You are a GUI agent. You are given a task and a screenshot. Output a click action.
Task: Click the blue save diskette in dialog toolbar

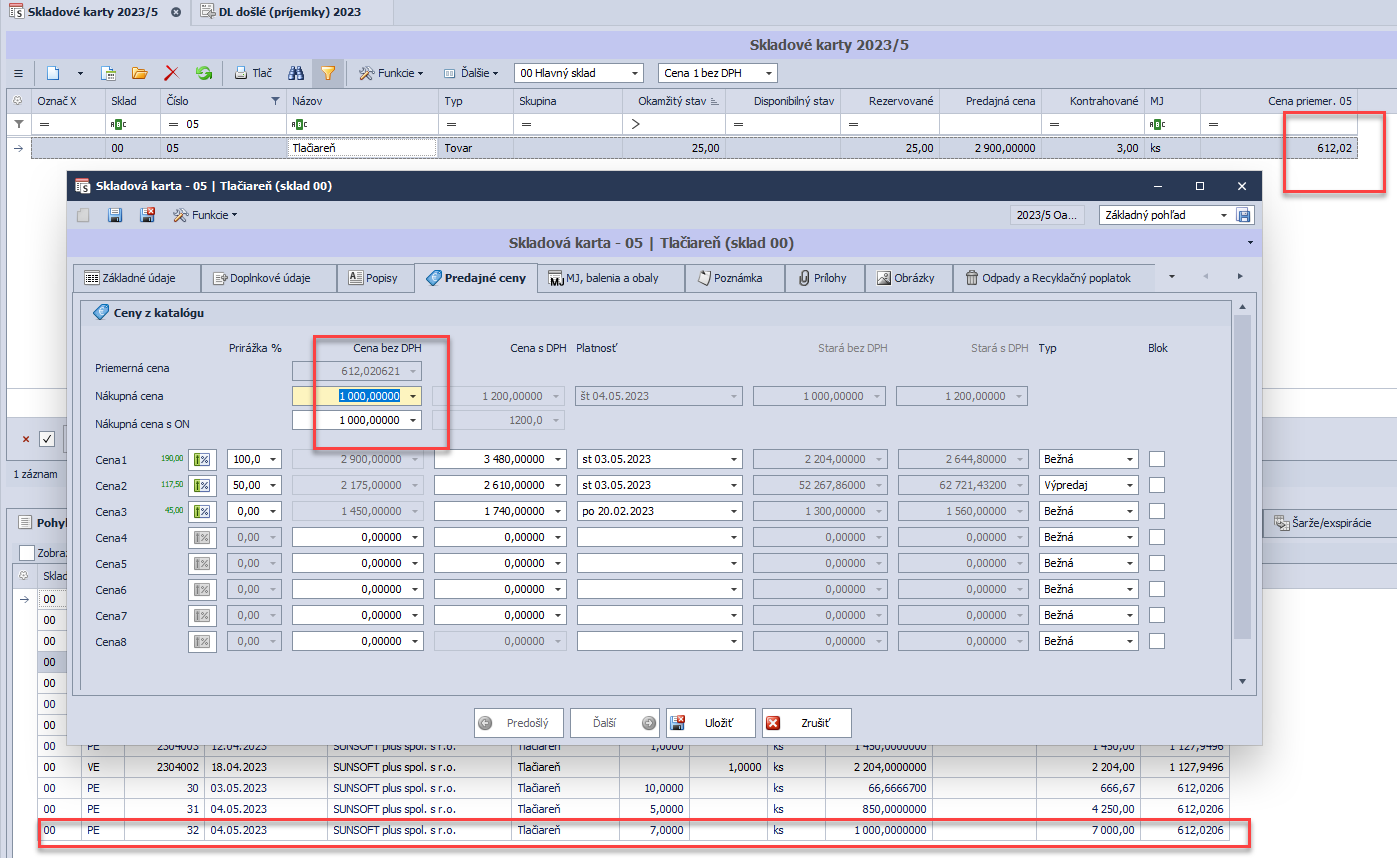(x=115, y=215)
